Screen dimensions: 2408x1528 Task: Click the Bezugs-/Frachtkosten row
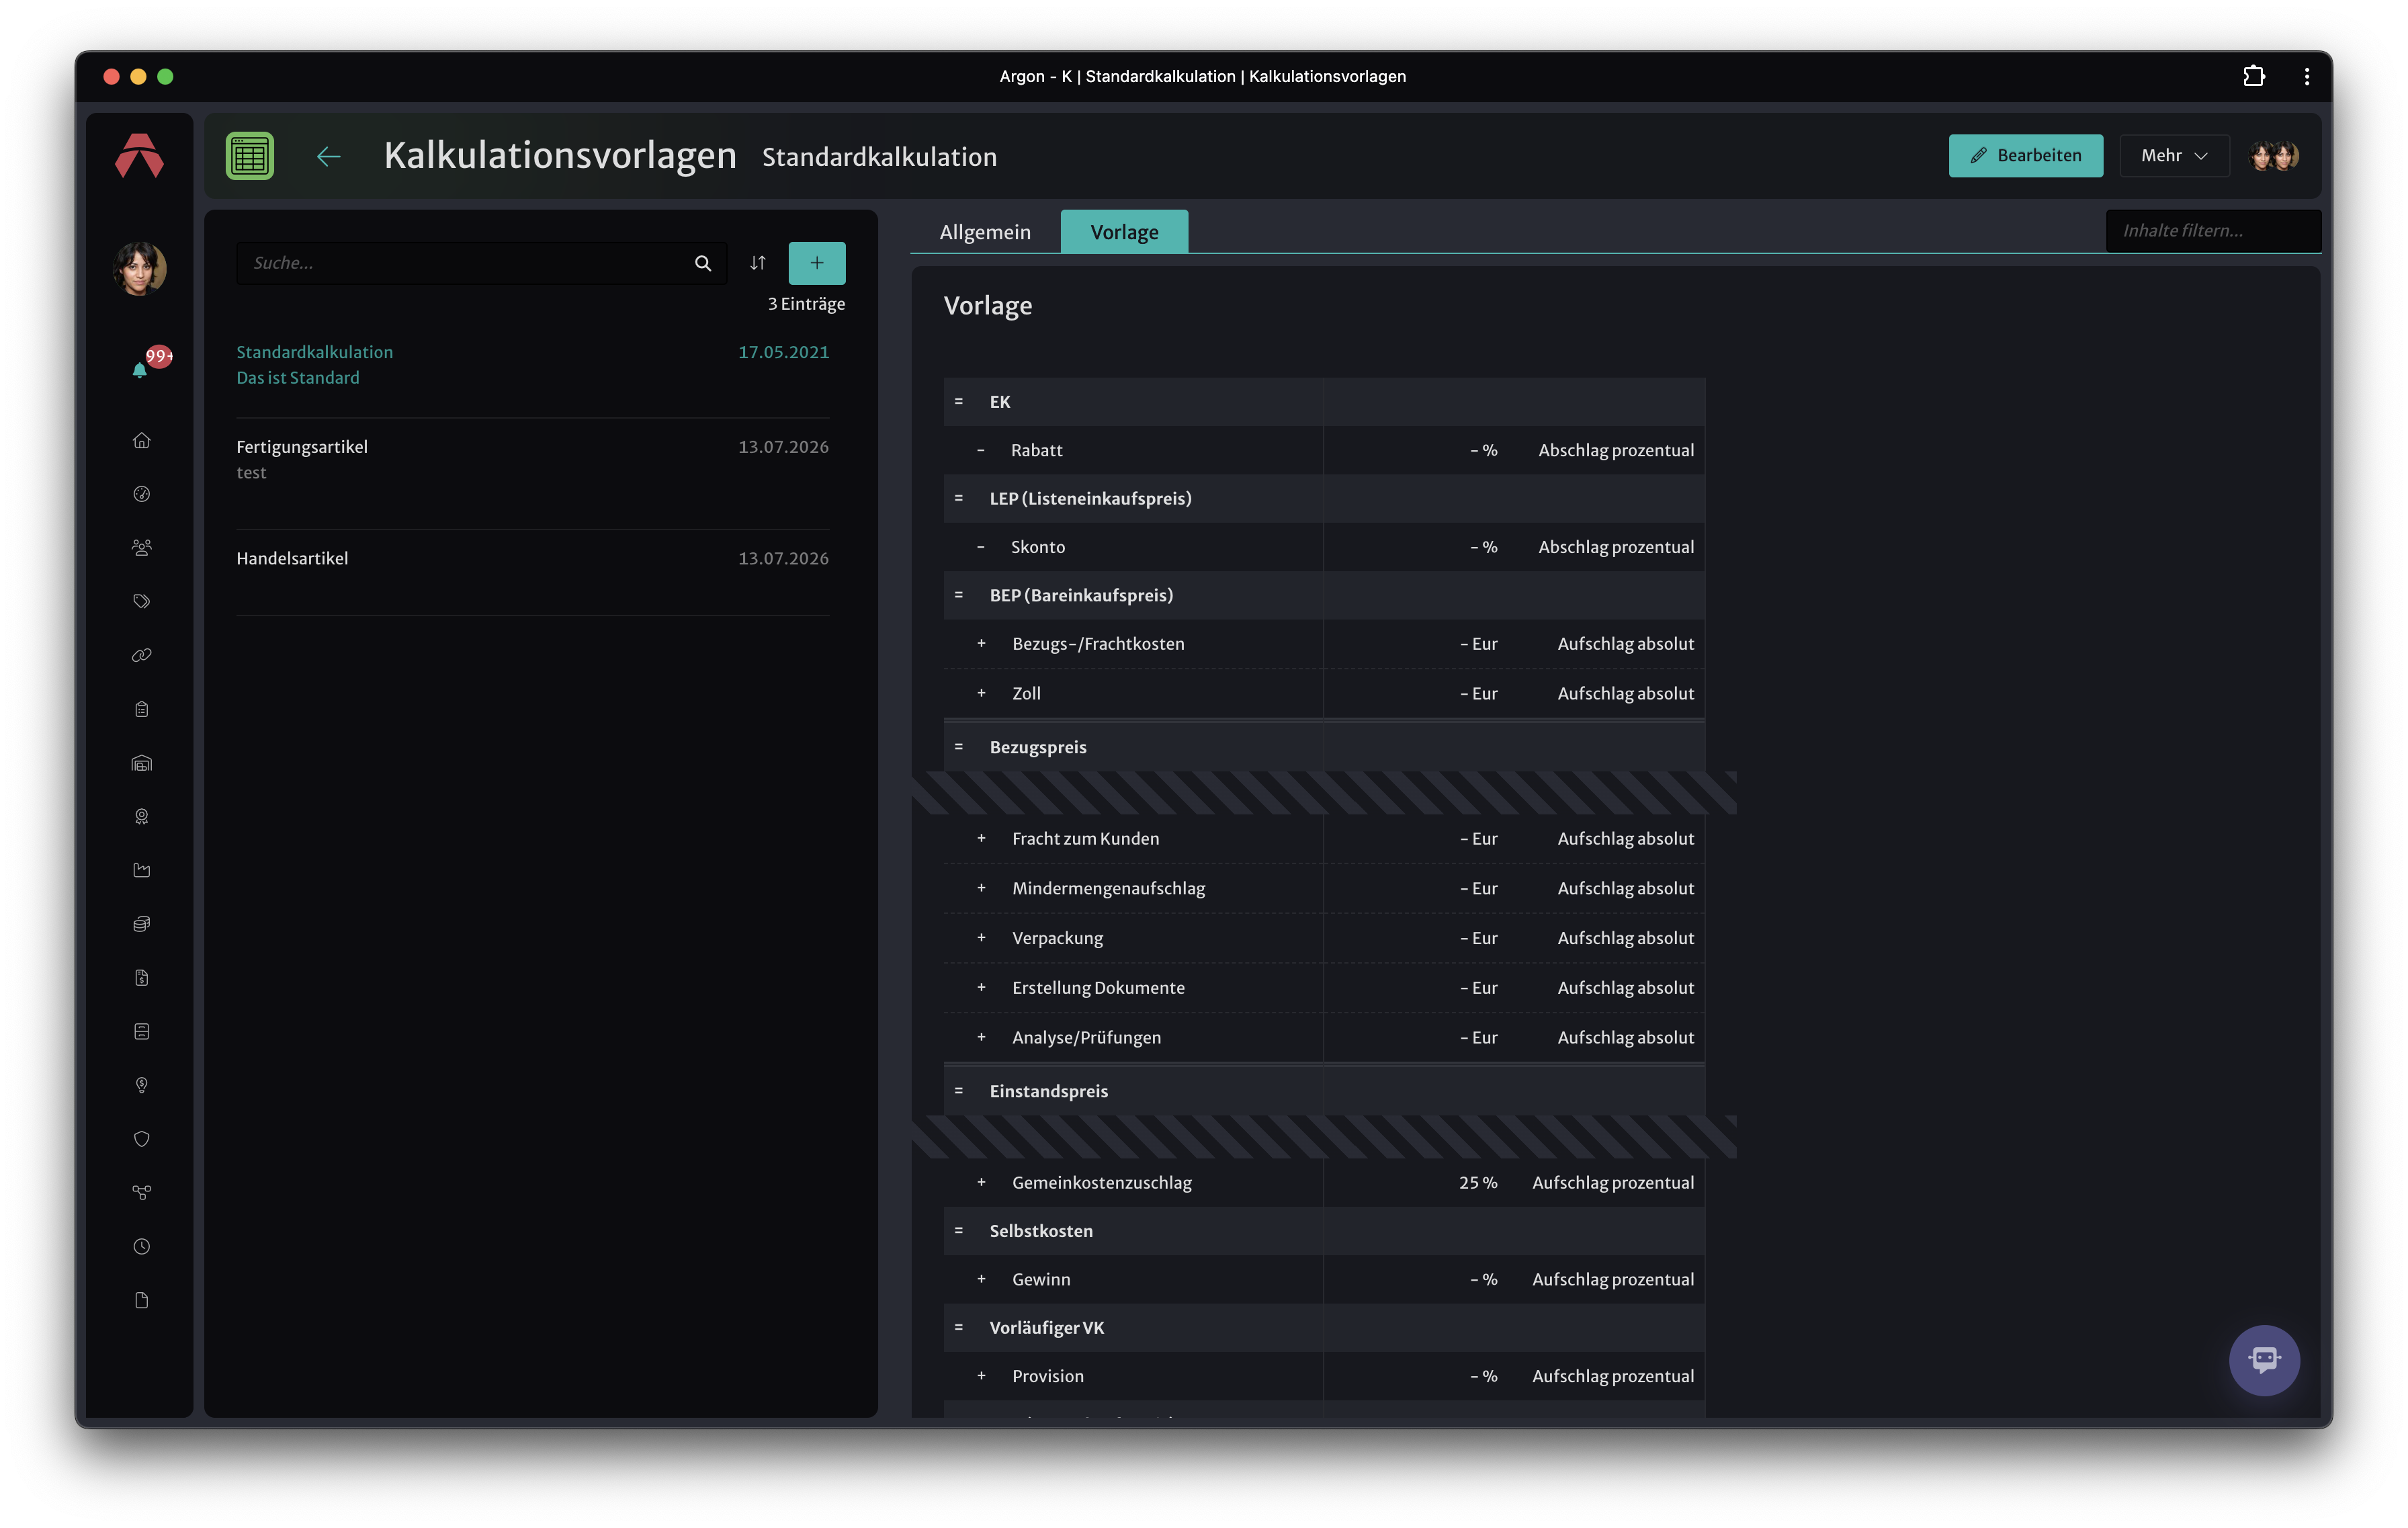(1324, 644)
